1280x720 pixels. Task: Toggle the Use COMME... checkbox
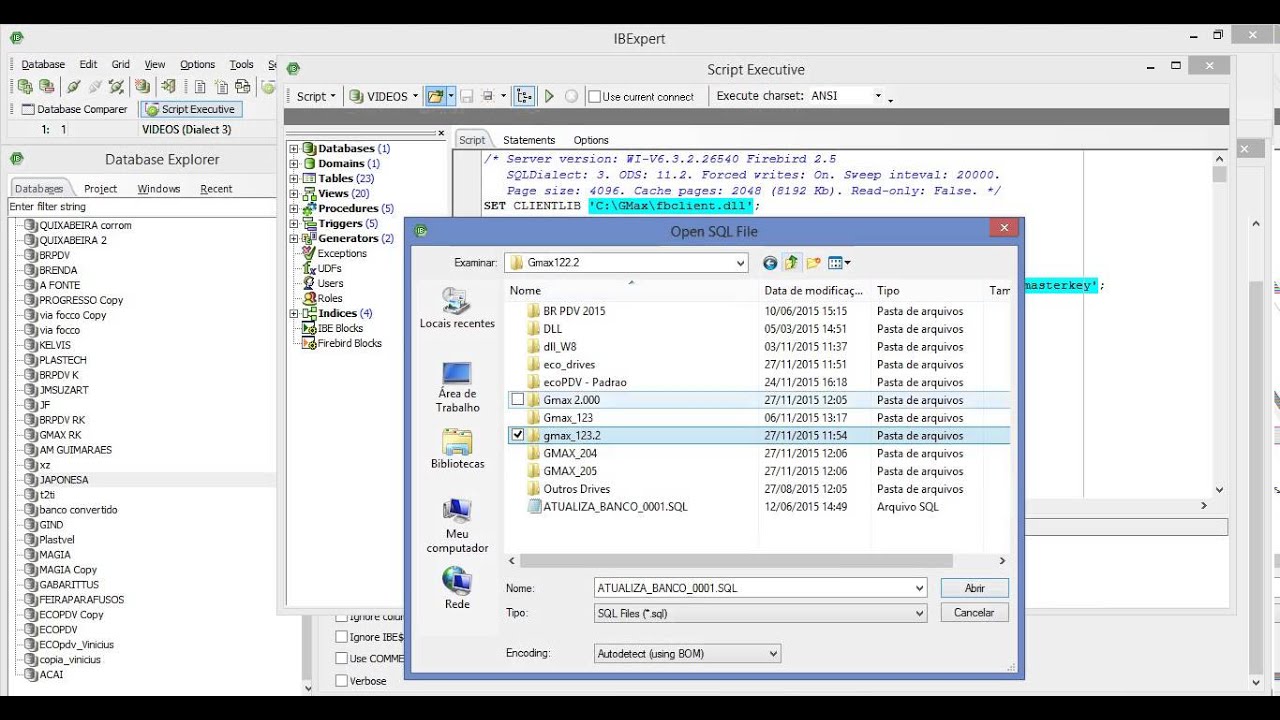tap(342, 659)
